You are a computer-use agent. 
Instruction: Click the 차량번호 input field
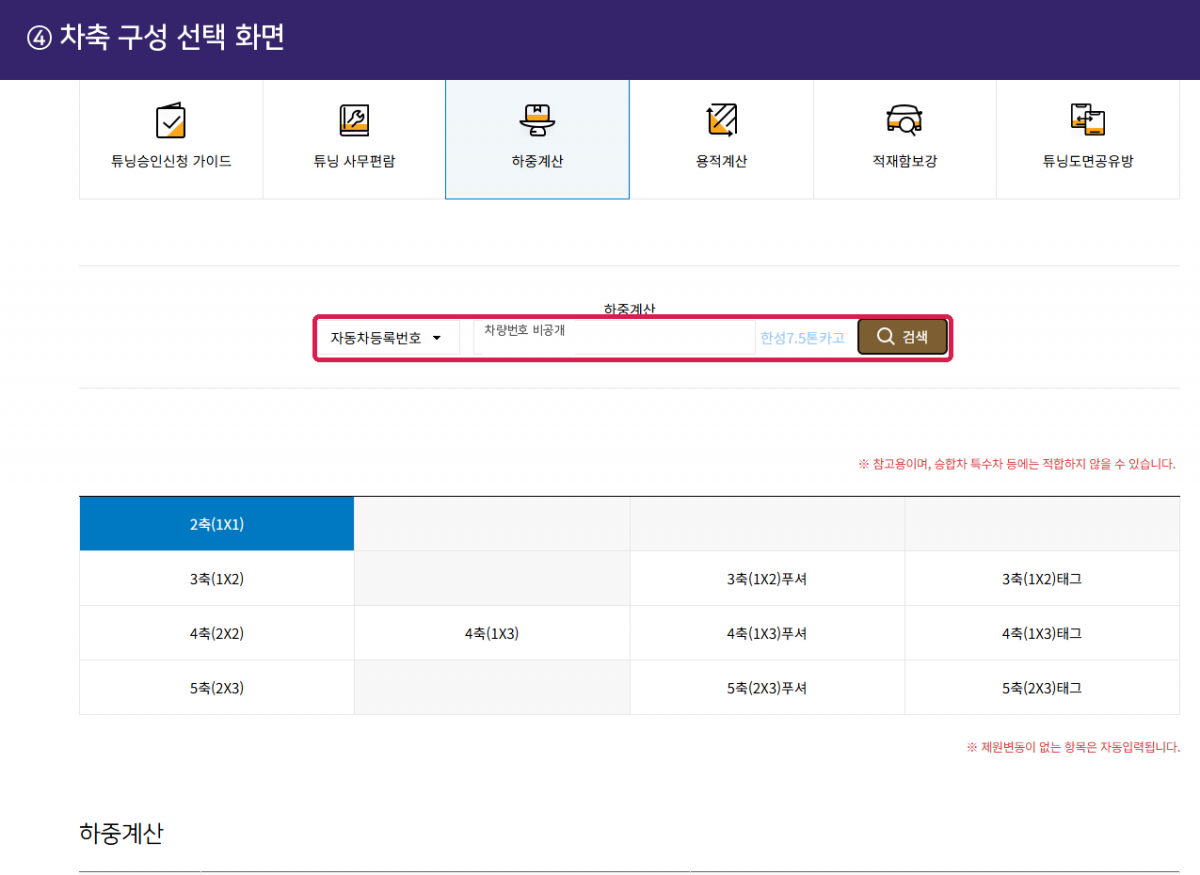[x=614, y=338]
